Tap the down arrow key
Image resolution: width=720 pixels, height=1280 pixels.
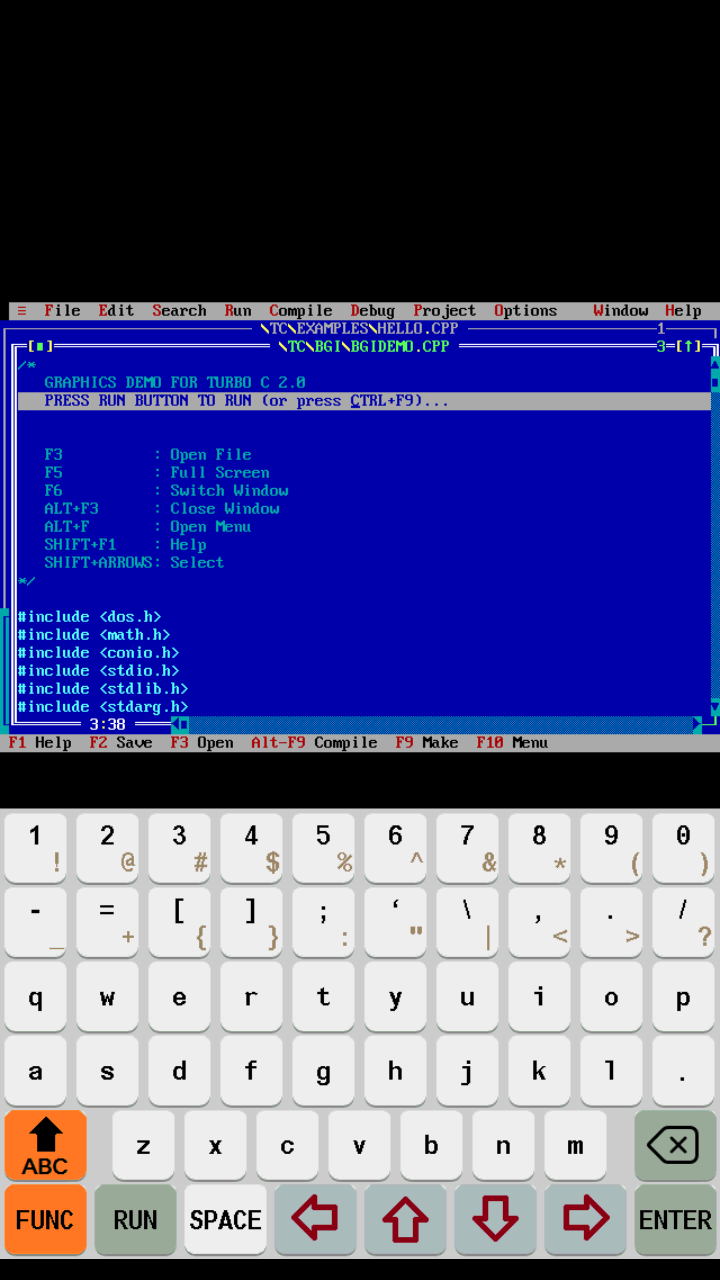point(495,1220)
